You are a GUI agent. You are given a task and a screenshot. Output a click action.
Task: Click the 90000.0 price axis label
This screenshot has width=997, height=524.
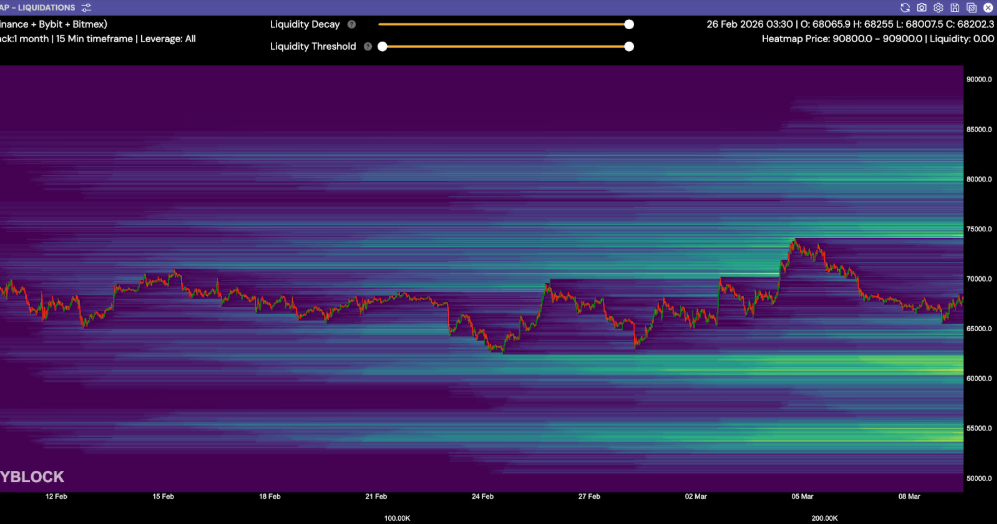coord(979,79)
